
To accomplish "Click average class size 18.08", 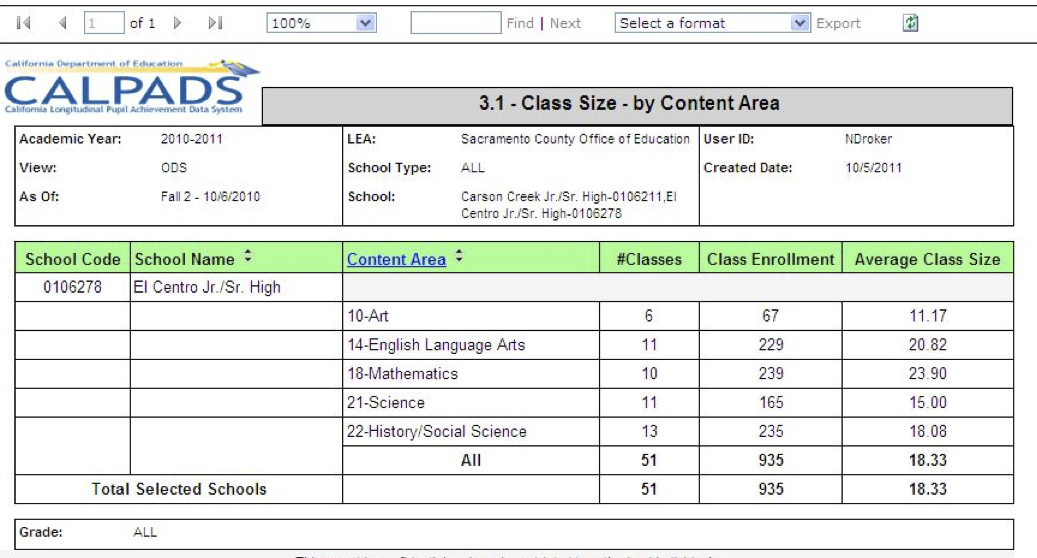I will coord(927,432).
